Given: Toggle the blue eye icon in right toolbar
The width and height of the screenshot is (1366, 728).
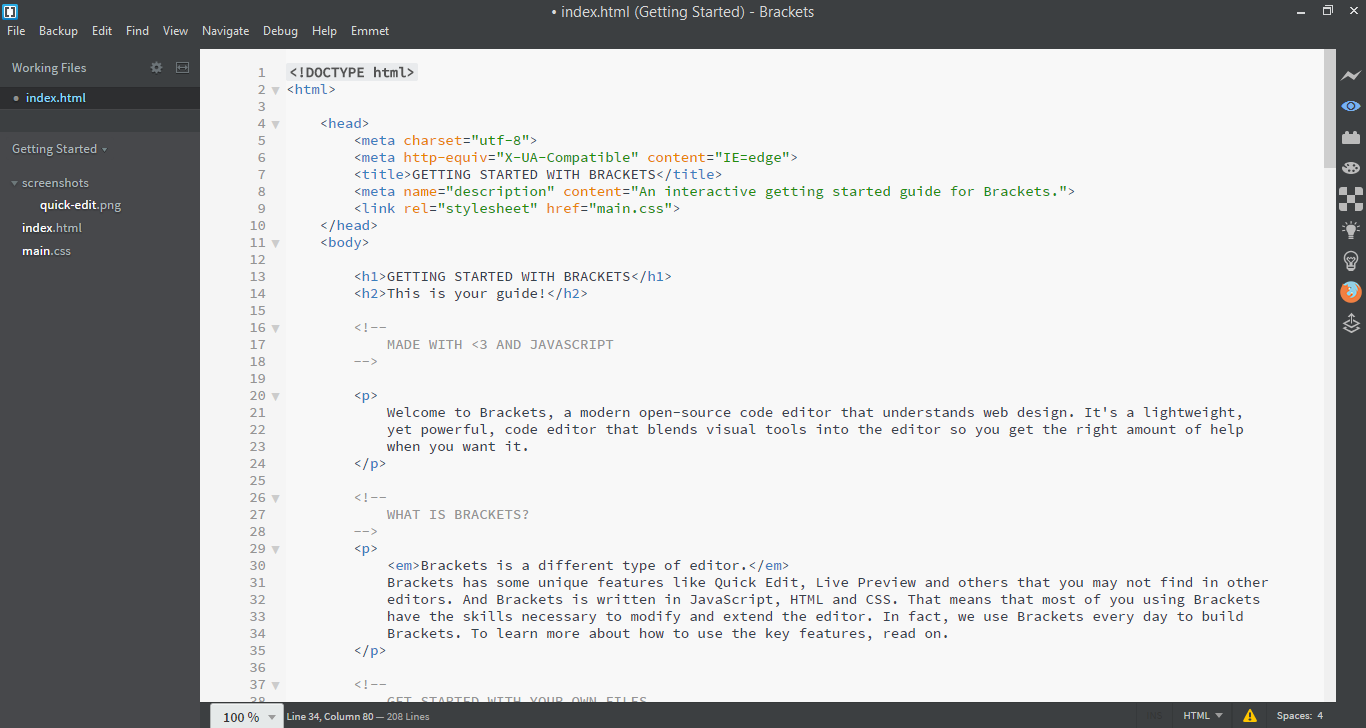Looking at the screenshot, I should pyautogui.click(x=1351, y=106).
